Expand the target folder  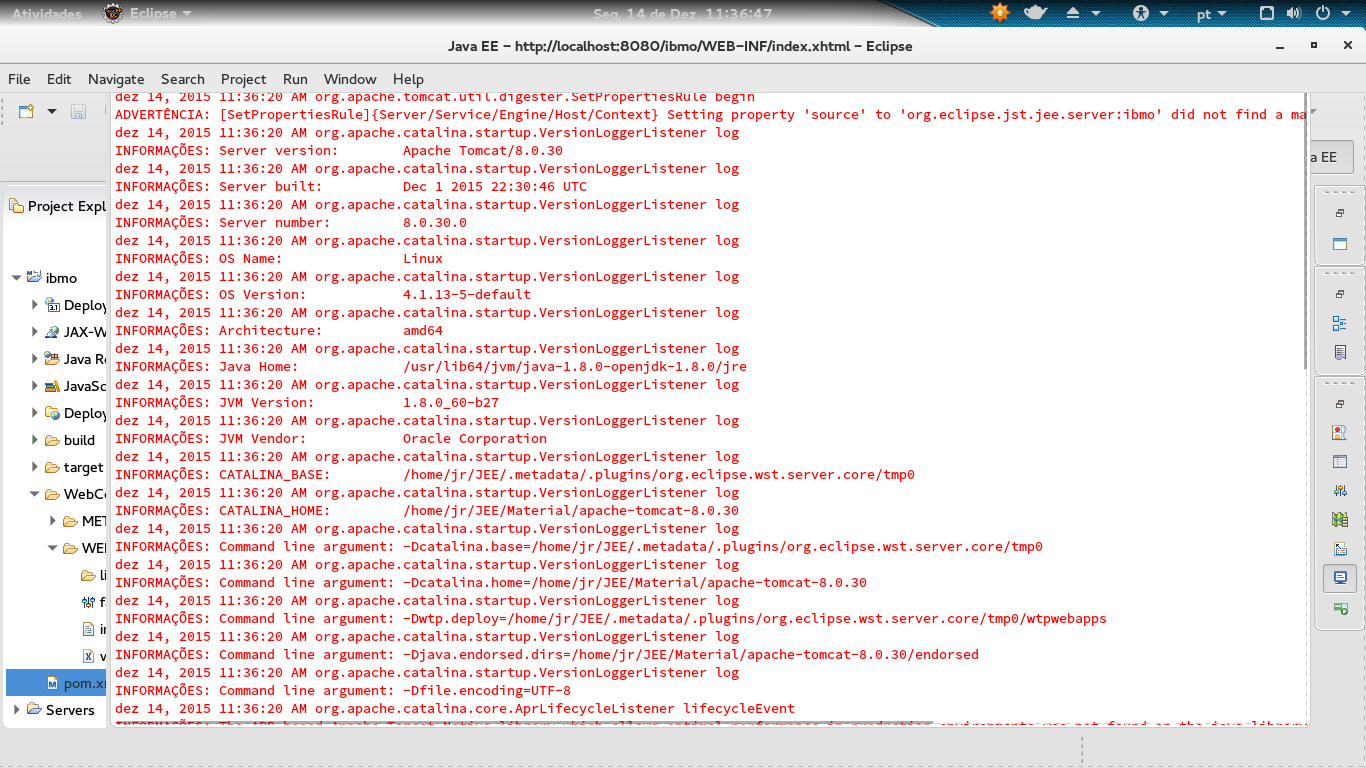35,467
